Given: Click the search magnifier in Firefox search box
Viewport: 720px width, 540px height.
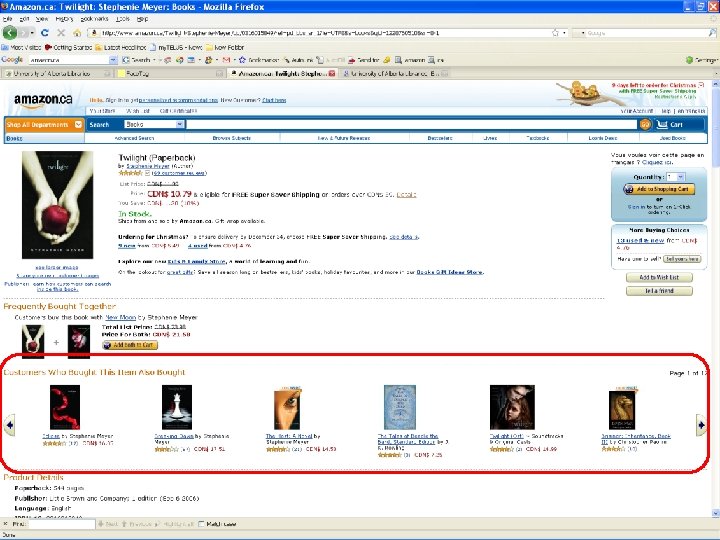Looking at the screenshot, I should (x=712, y=33).
